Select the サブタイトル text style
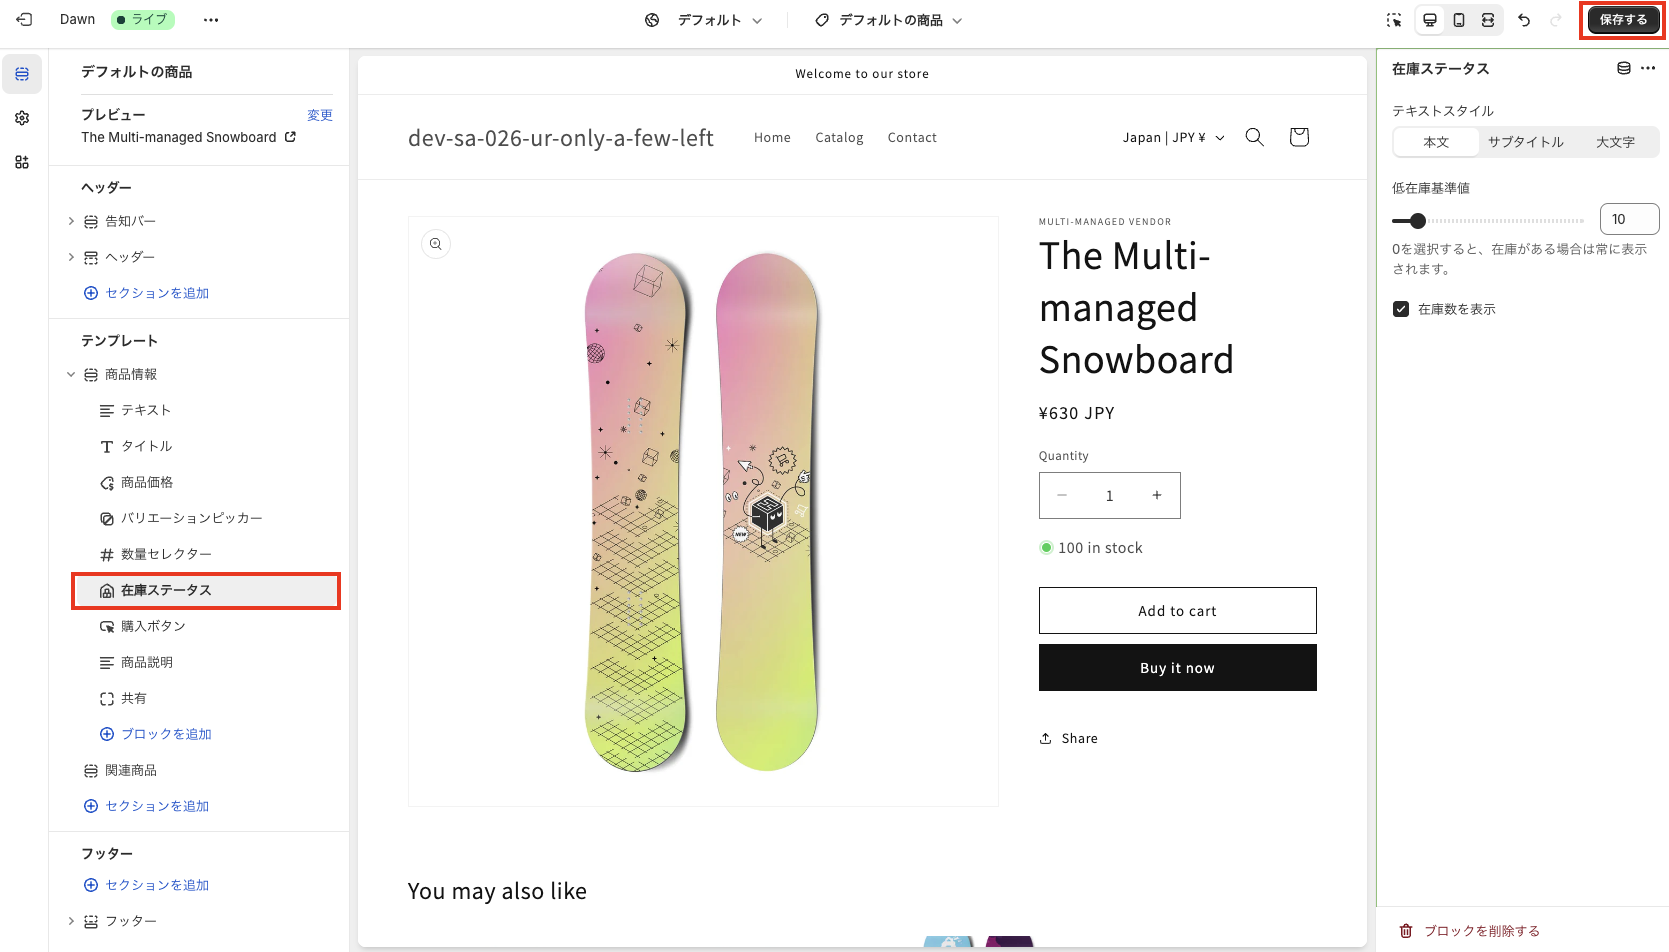This screenshot has width=1669, height=952. click(1525, 142)
